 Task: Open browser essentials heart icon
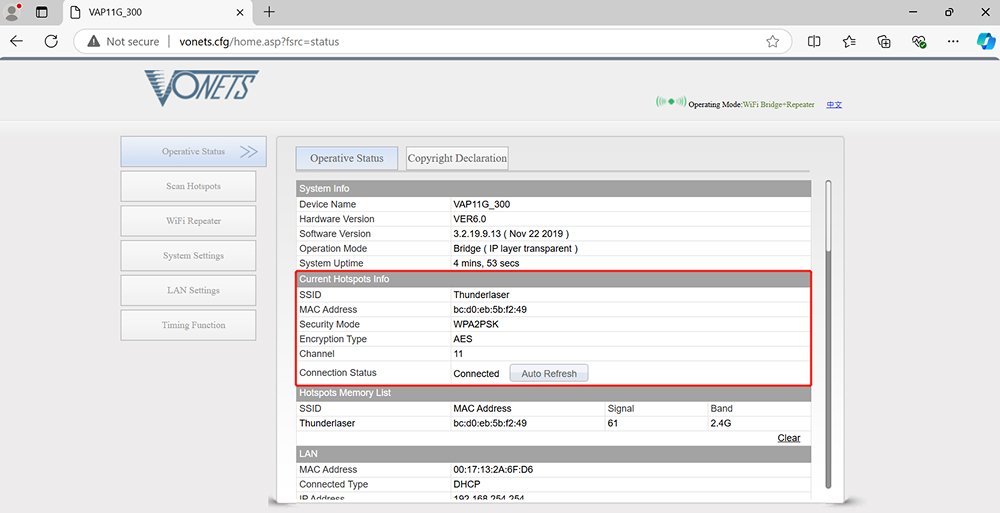pyautogui.click(x=919, y=42)
